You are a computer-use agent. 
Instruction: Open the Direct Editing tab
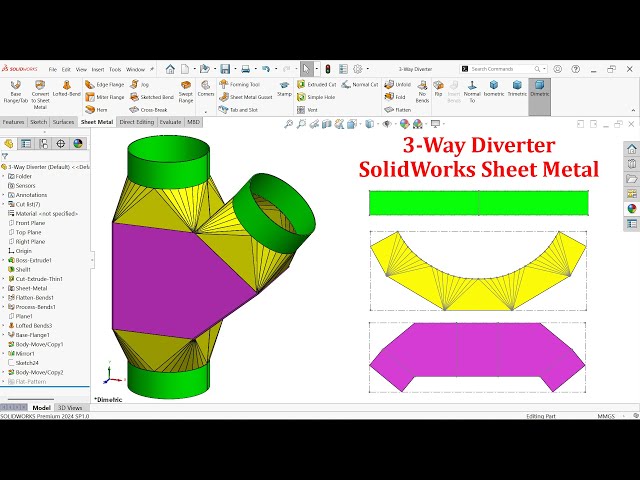click(x=137, y=122)
